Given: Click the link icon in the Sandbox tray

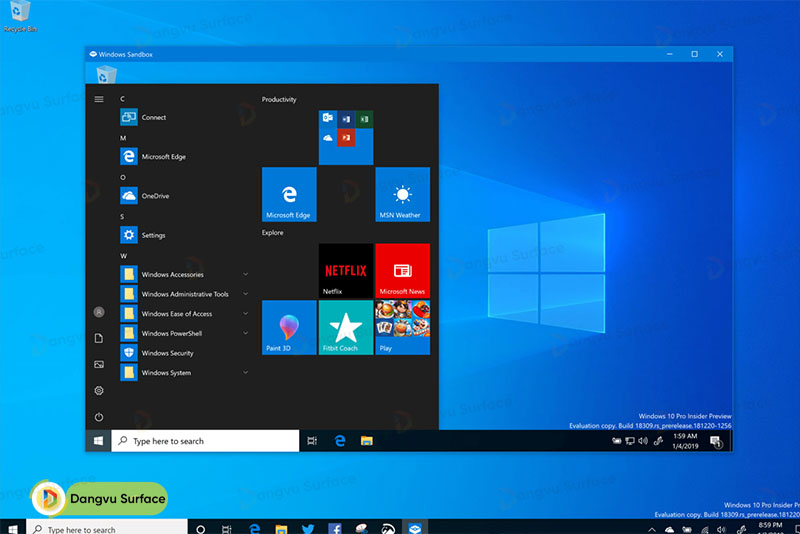Looking at the screenshot, I should (x=658, y=441).
